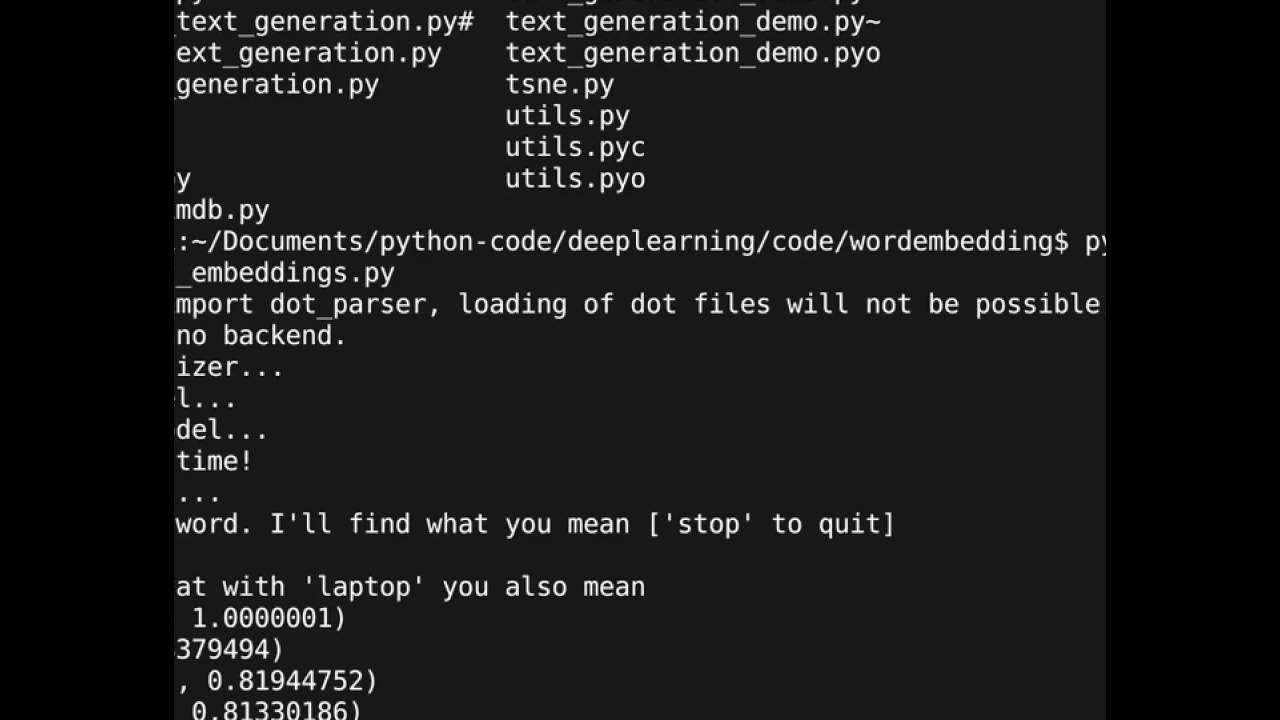Image resolution: width=1280 pixels, height=720 pixels.
Task: Click the 'time!' output line
Action: tap(215, 461)
